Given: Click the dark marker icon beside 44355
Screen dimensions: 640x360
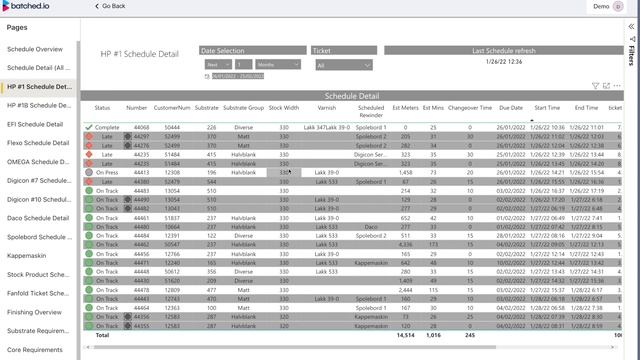Looking at the screenshot, I should (128, 326).
